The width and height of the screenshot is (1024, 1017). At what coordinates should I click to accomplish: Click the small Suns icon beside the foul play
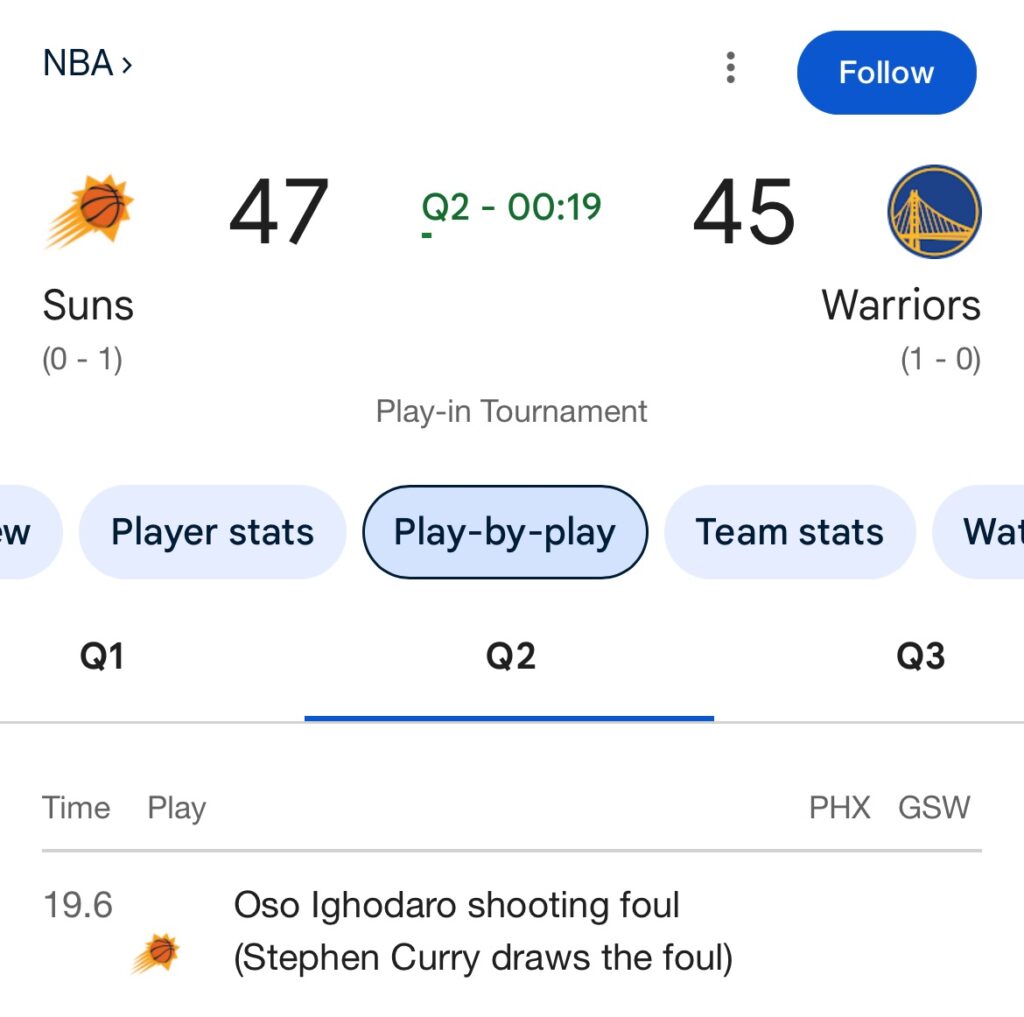coord(156,953)
